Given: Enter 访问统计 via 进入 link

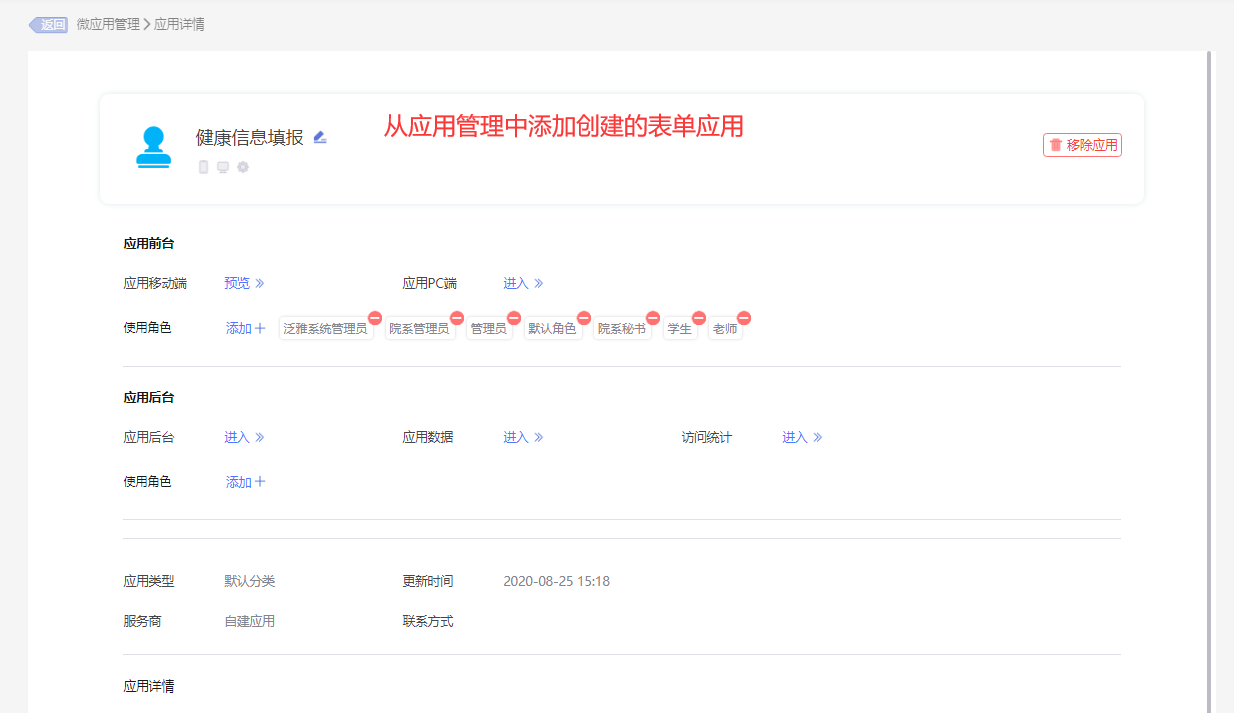Looking at the screenshot, I should click(x=802, y=437).
